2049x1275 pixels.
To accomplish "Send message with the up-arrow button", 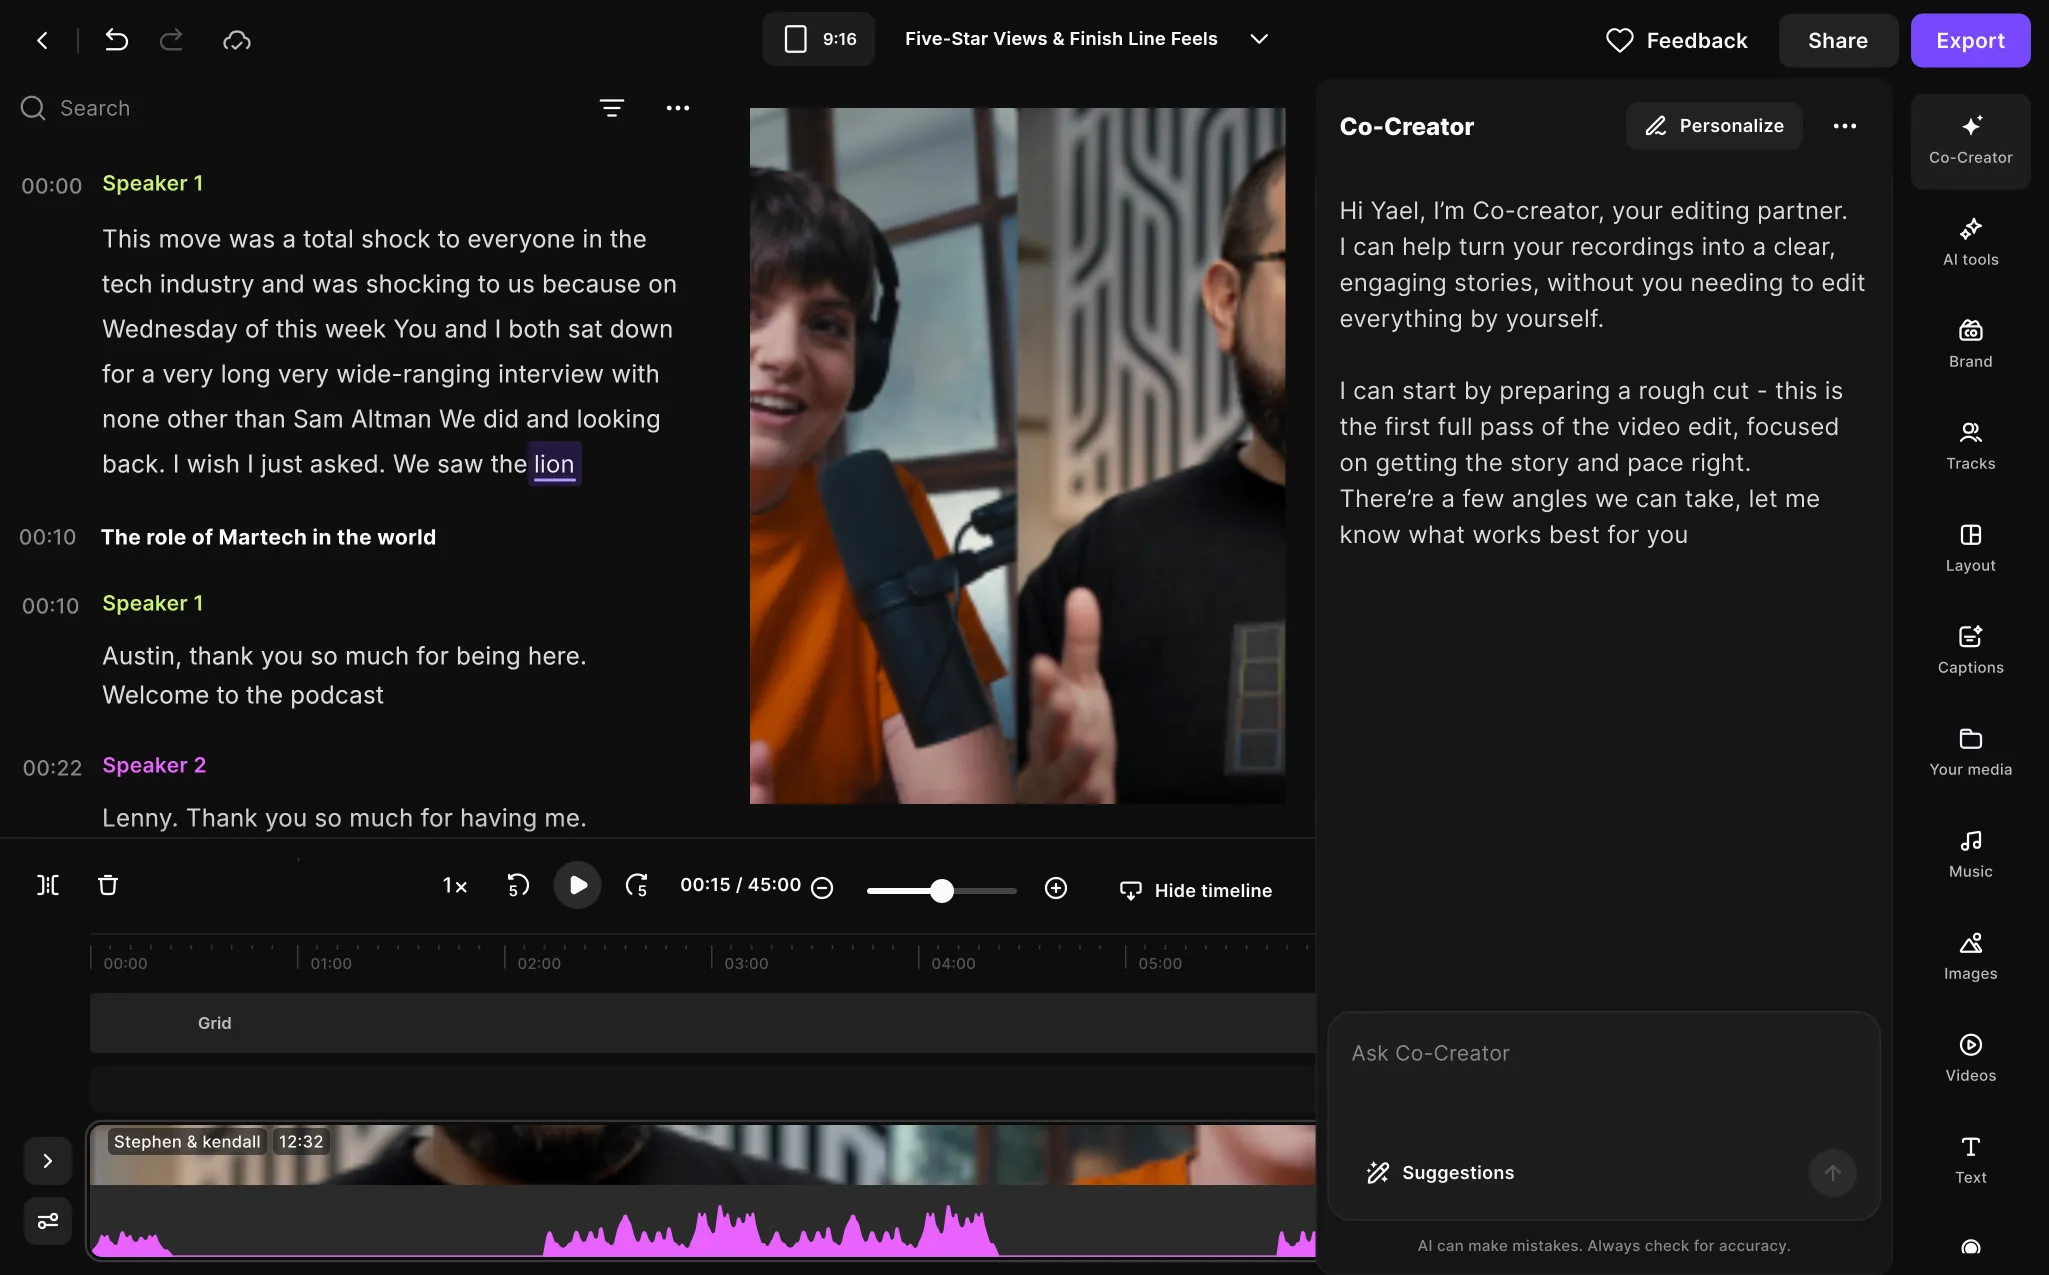I will pyautogui.click(x=1832, y=1173).
